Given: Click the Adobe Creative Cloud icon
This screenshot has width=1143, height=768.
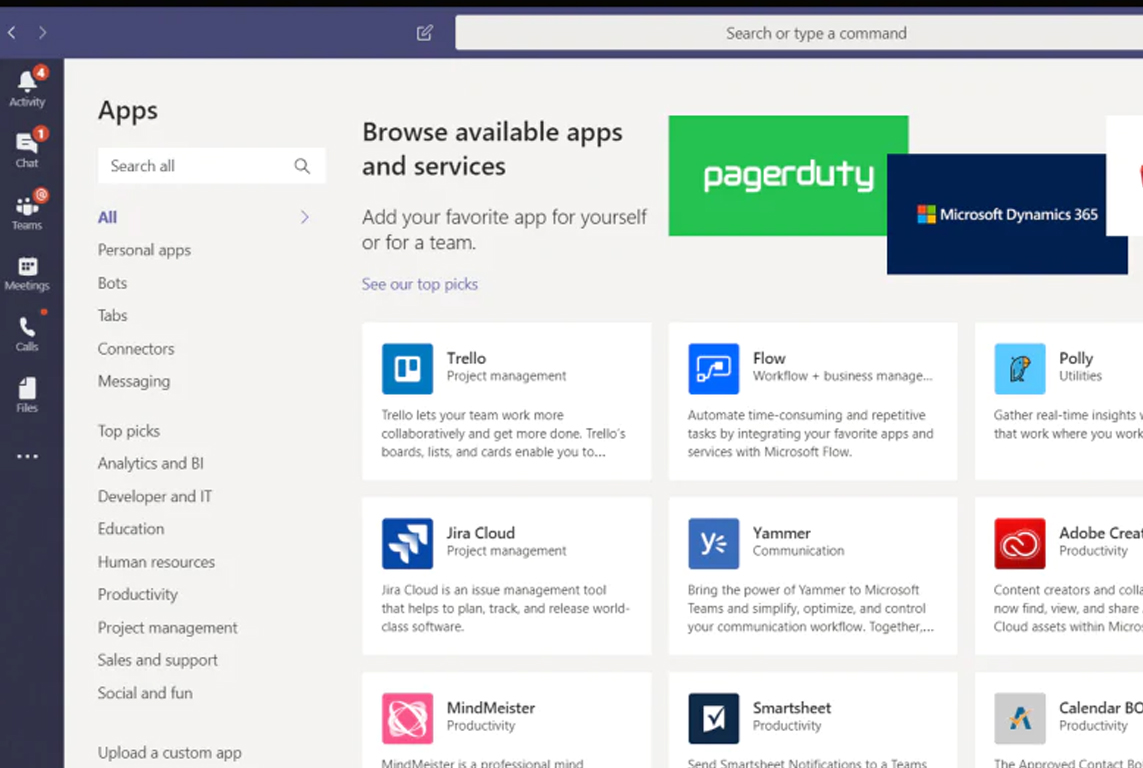Looking at the screenshot, I should click(x=1020, y=544).
